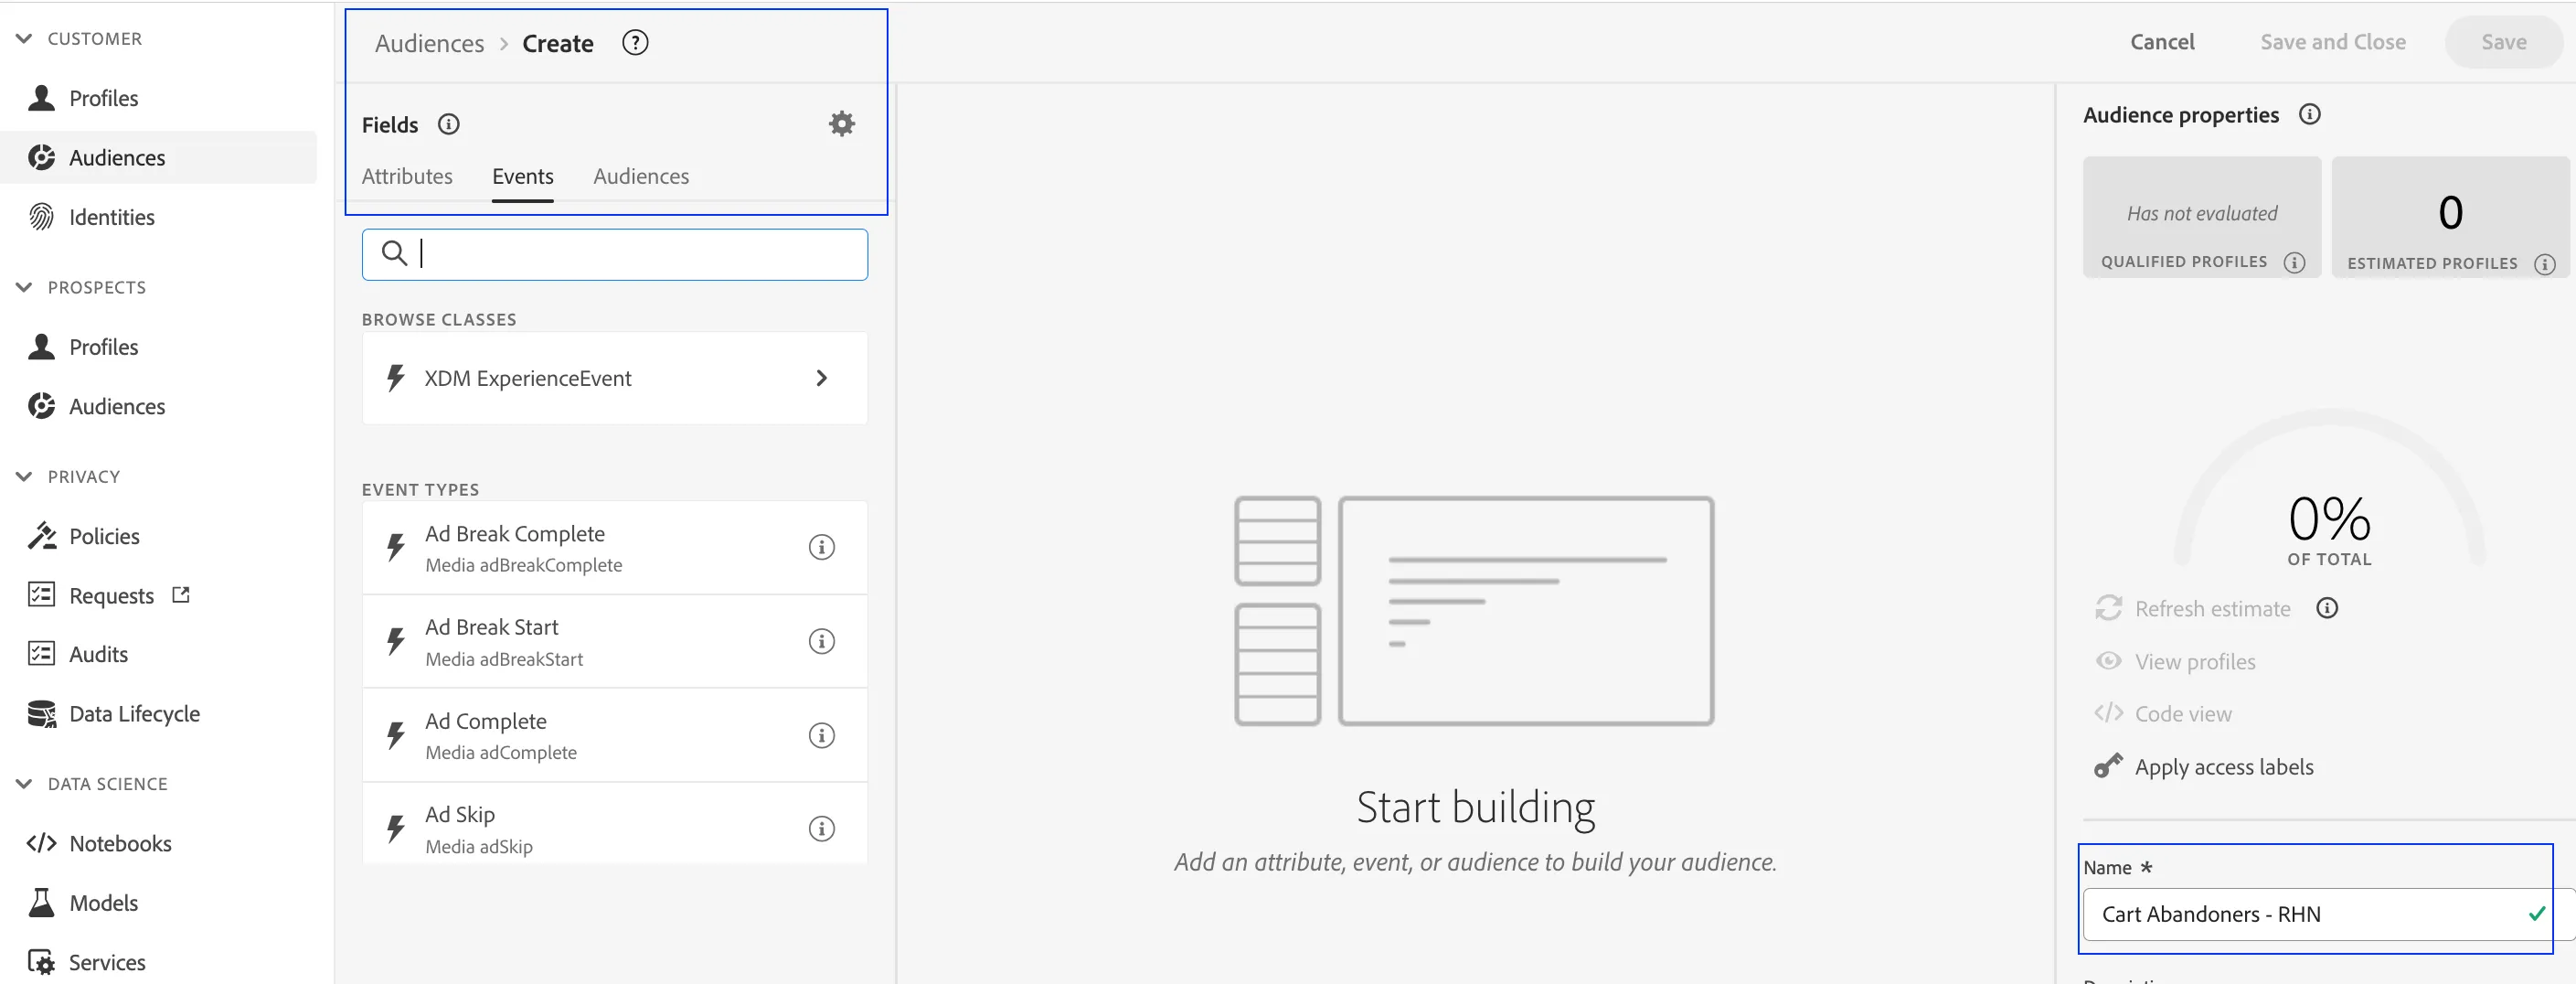The width and height of the screenshot is (2576, 984).
Task: Click the info icon next to Fields
Action: (x=449, y=124)
